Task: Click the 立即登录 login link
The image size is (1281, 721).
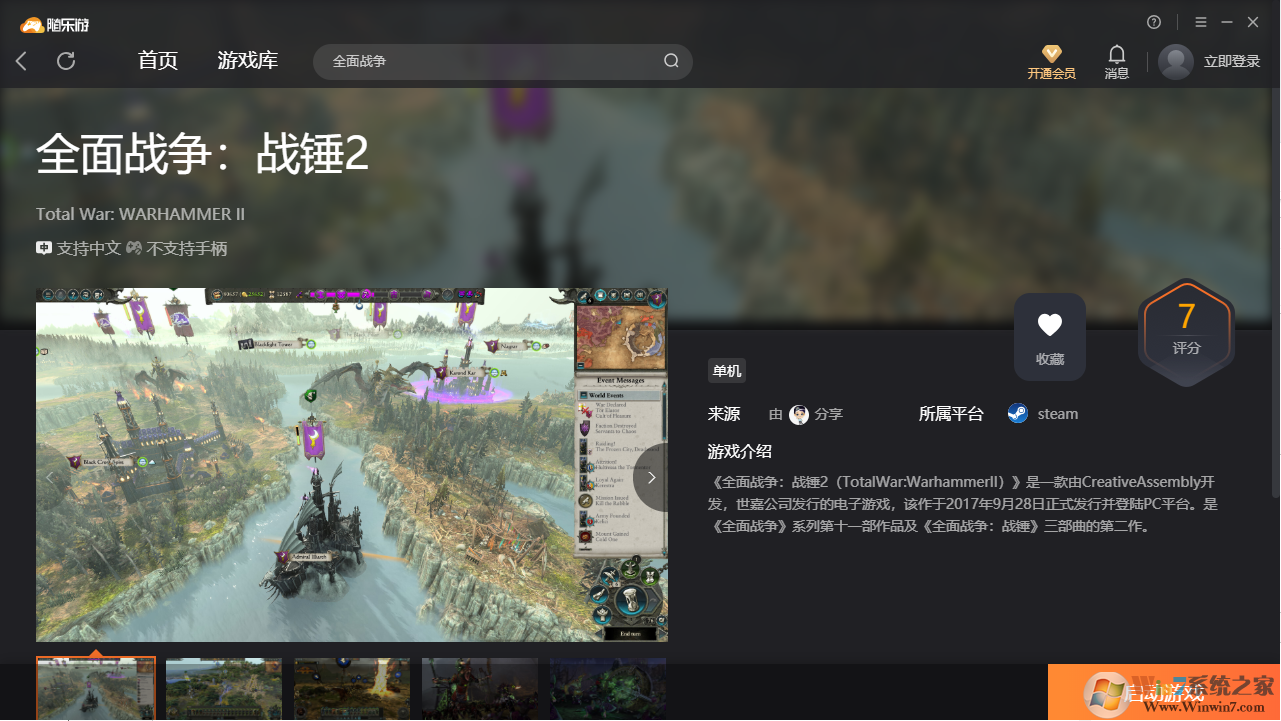Action: 1231,62
